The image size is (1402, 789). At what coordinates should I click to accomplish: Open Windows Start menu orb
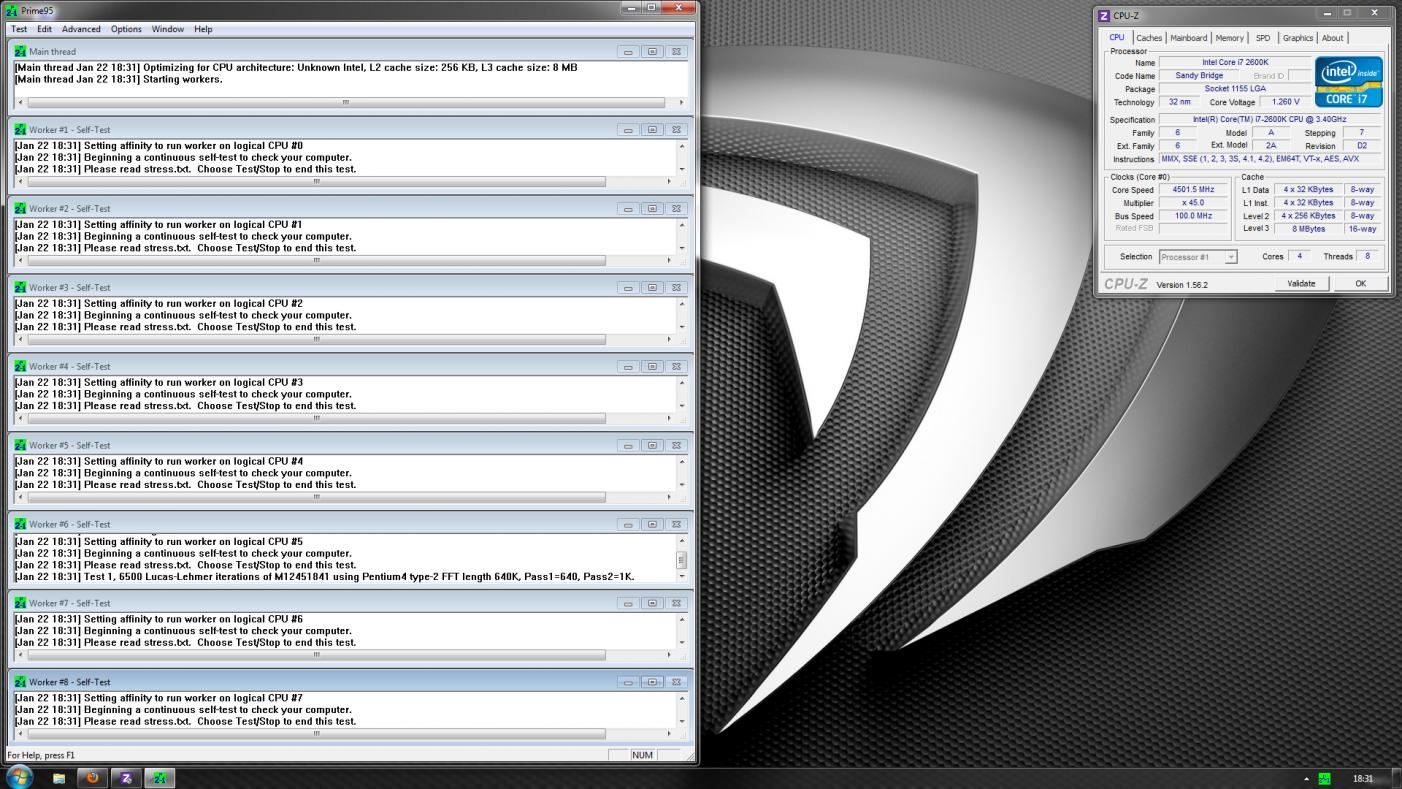pyautogui.click(x=19, y=777)
